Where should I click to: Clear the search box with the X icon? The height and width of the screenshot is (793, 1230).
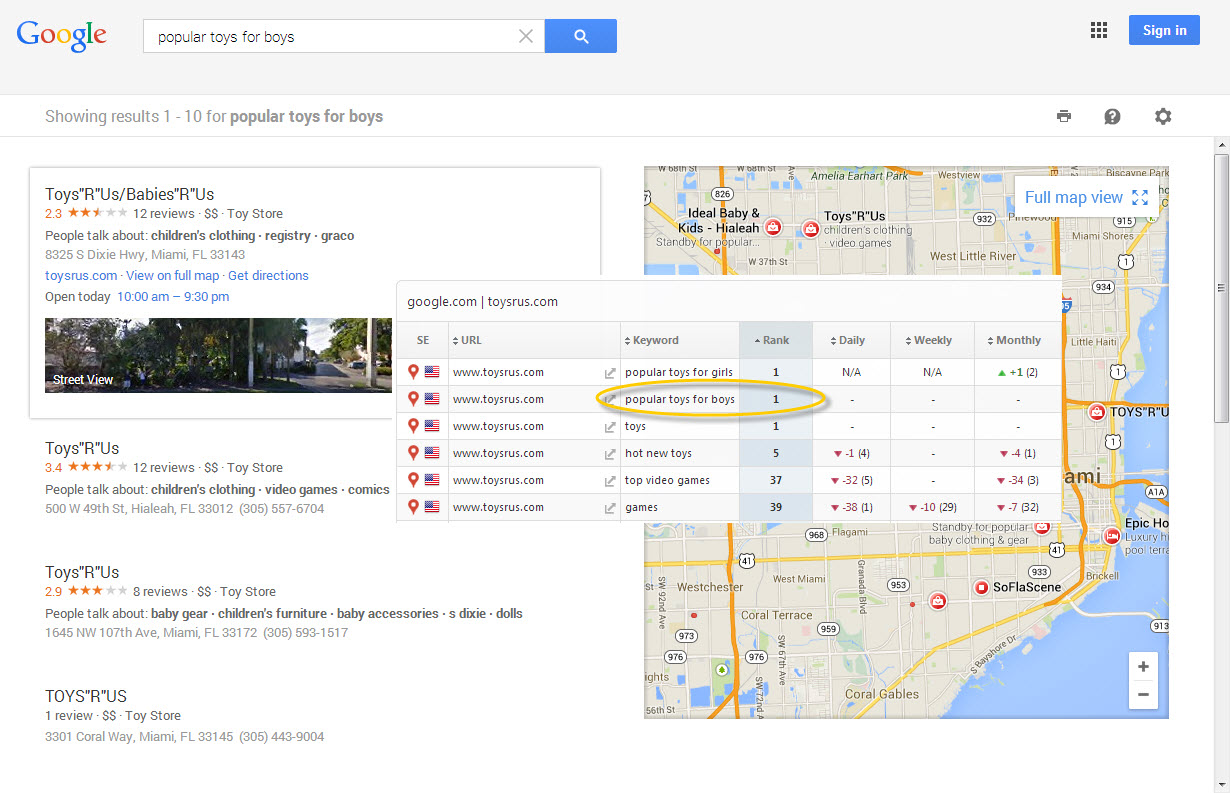coord(526,37)
